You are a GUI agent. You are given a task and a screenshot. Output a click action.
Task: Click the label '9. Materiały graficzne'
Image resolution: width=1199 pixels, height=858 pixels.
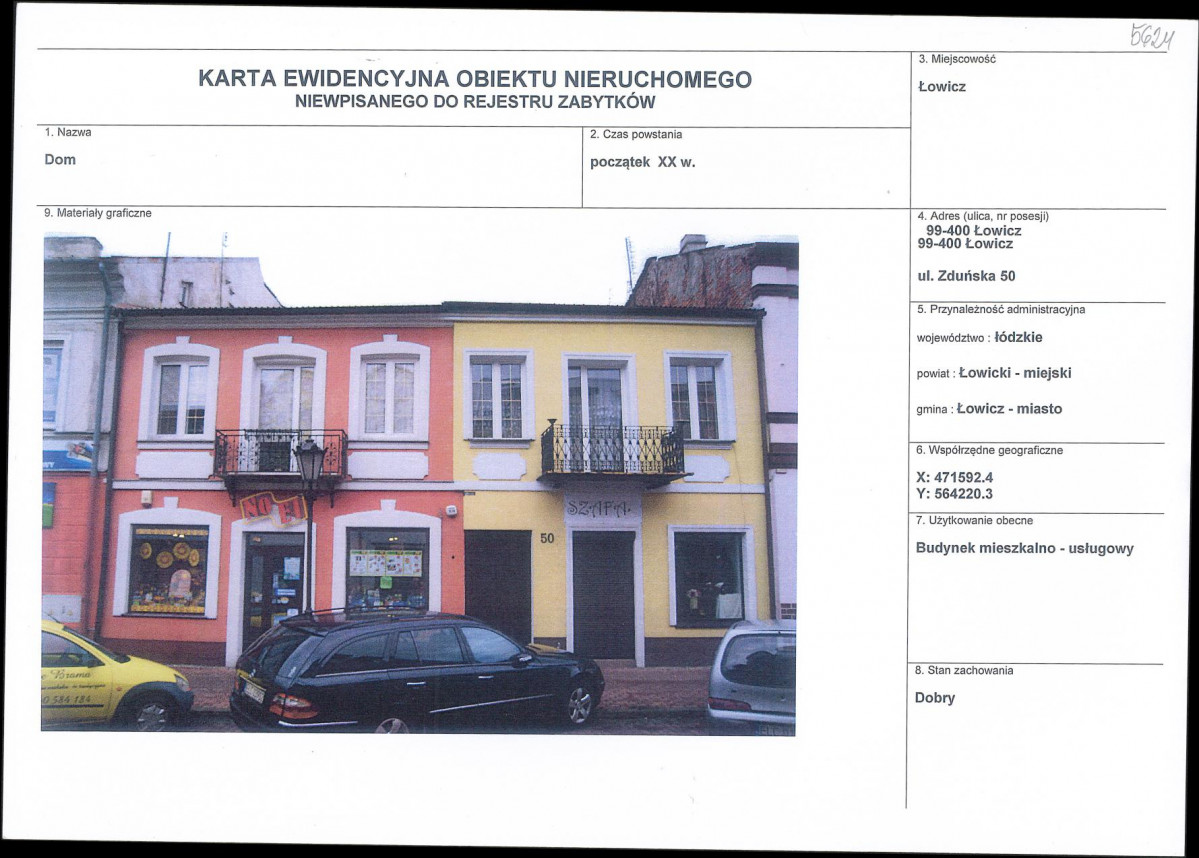(x=98, y=213)
